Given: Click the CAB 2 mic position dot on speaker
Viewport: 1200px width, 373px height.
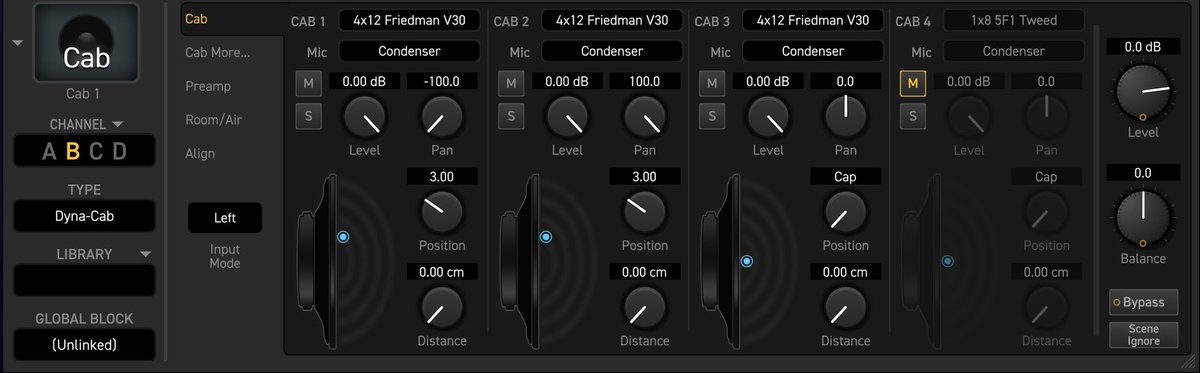Looking at the screenshot, I should pyautogui.click(x=545, y=237).
